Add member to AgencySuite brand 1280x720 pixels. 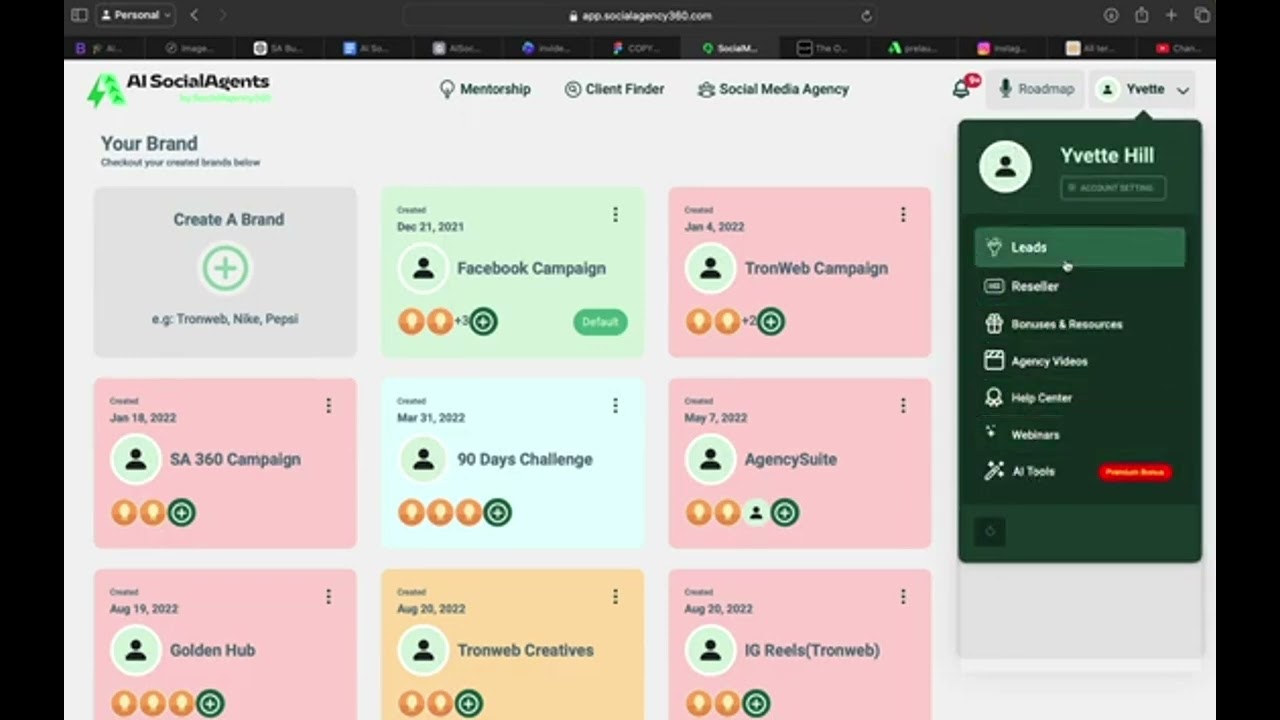[x=785, y=513]
